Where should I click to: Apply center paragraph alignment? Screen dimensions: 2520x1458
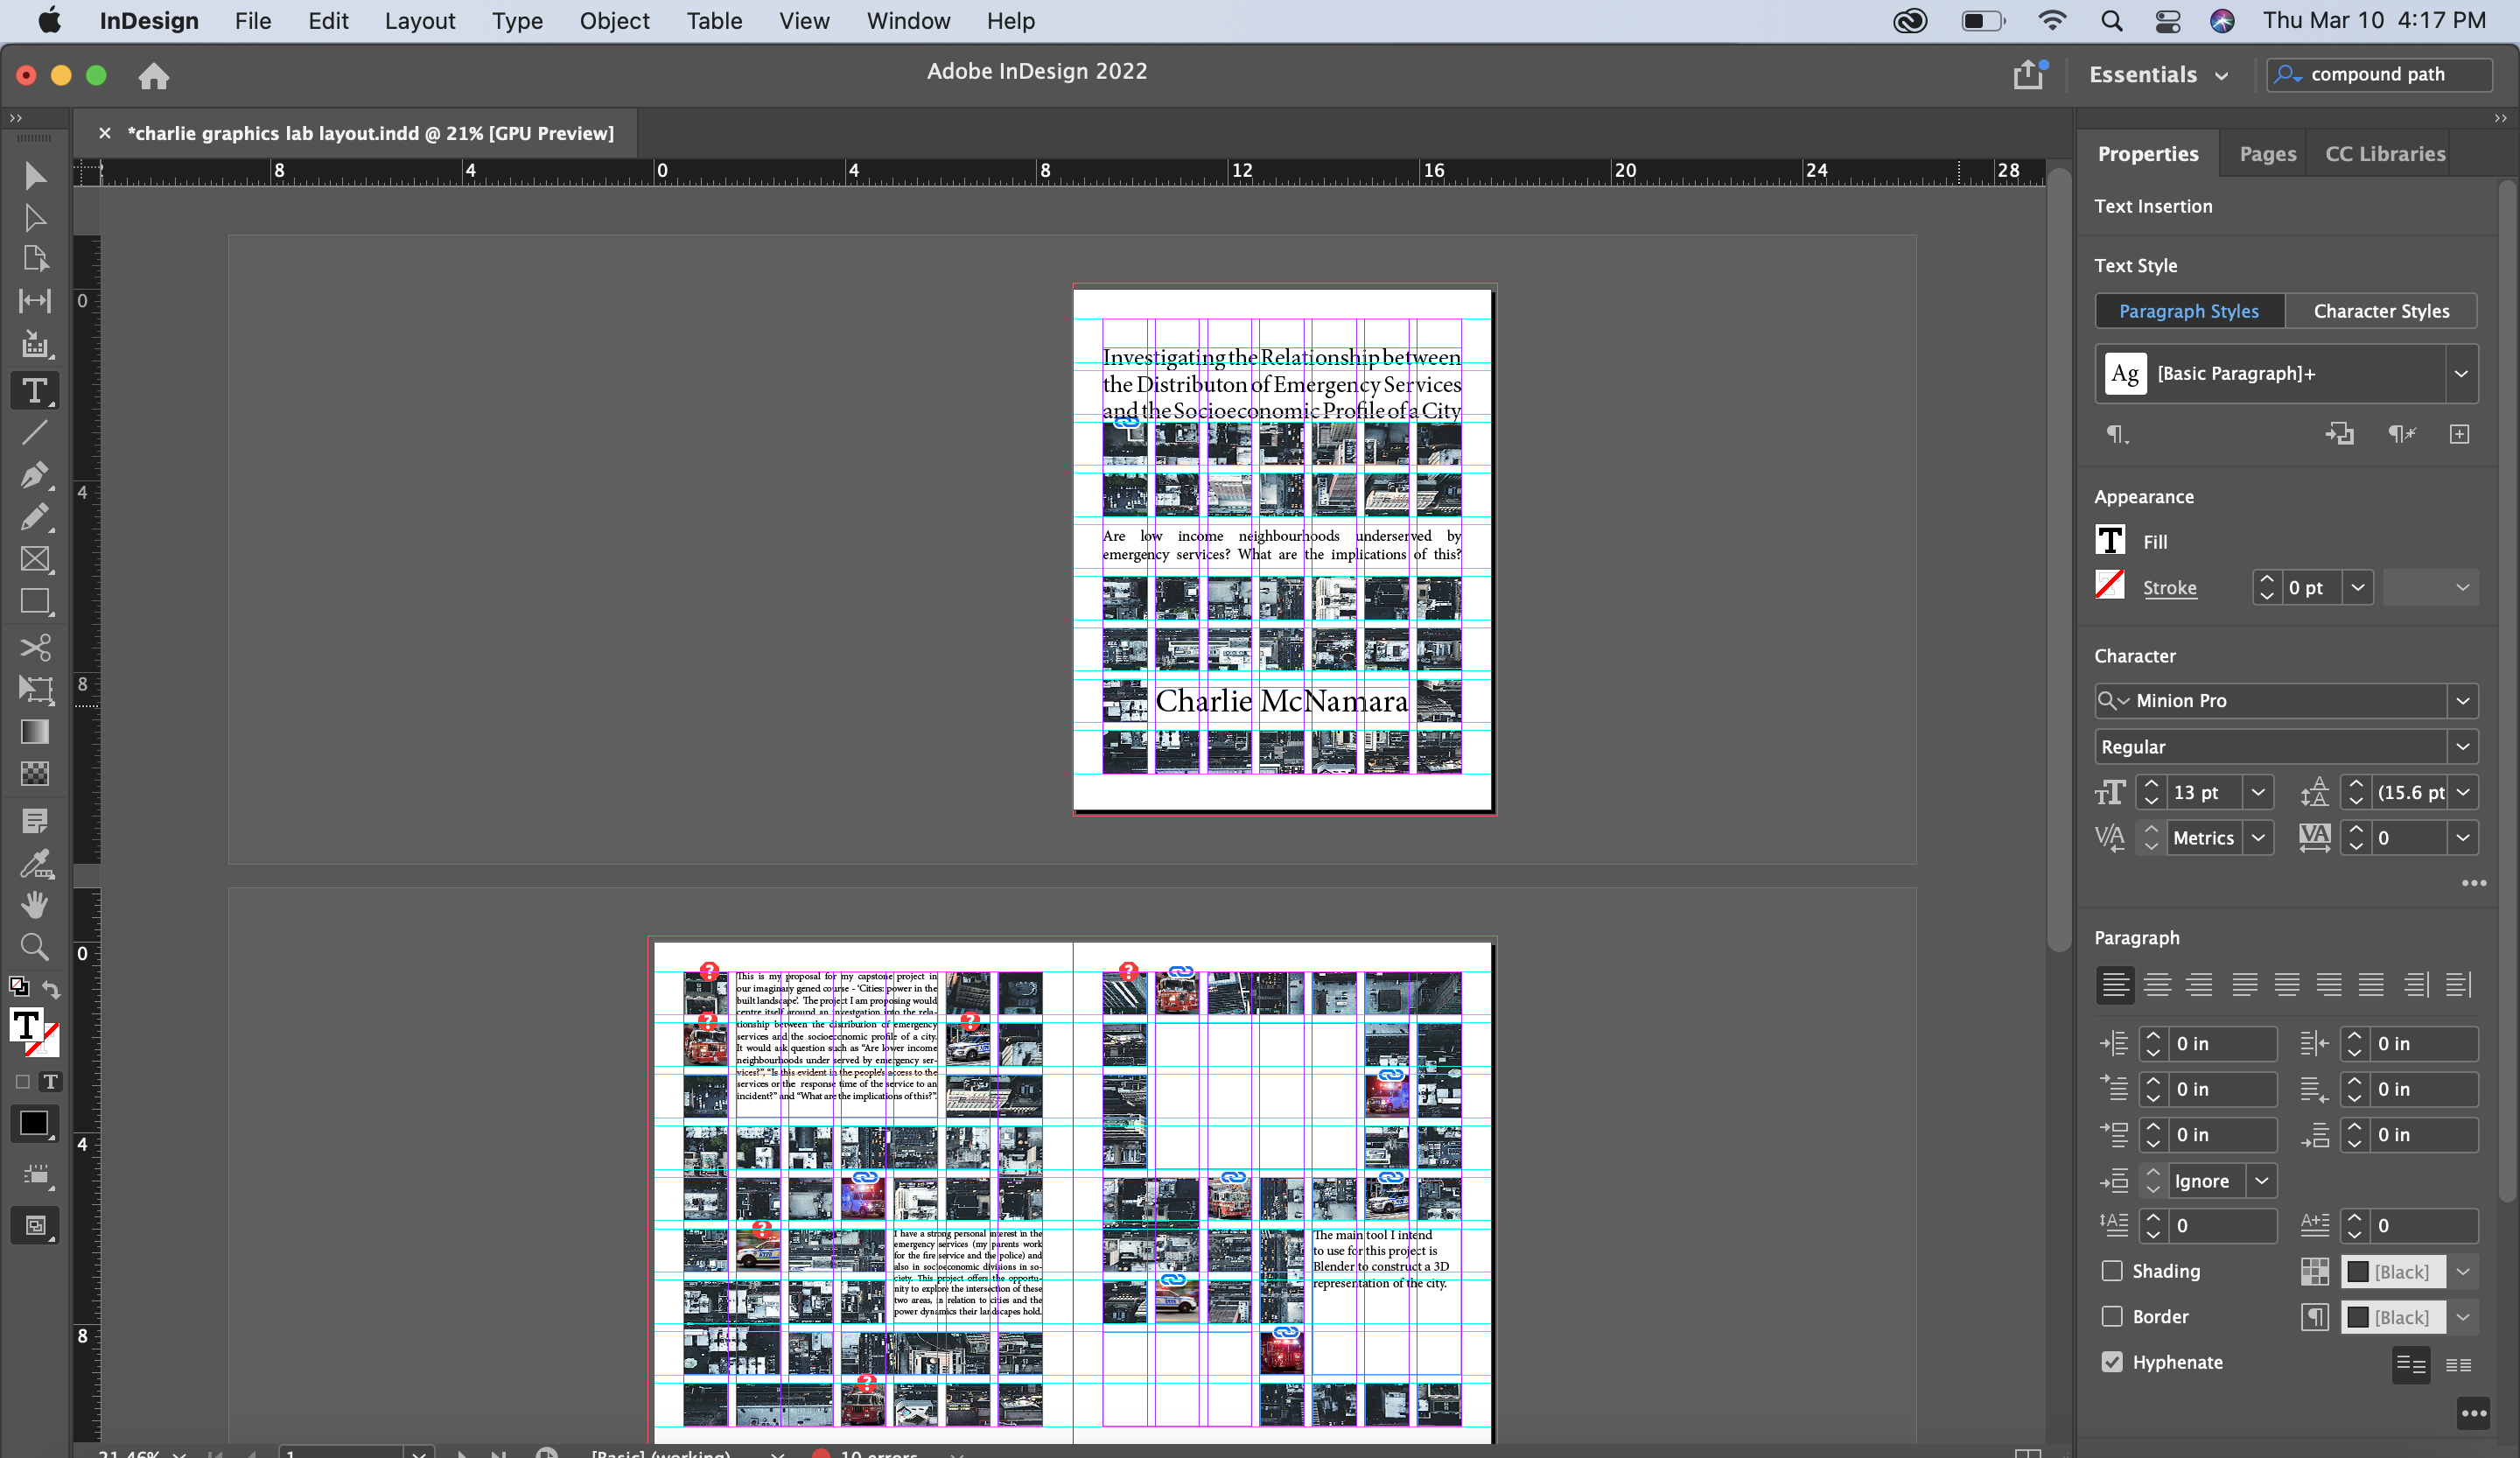click(x=2158, y=985)
